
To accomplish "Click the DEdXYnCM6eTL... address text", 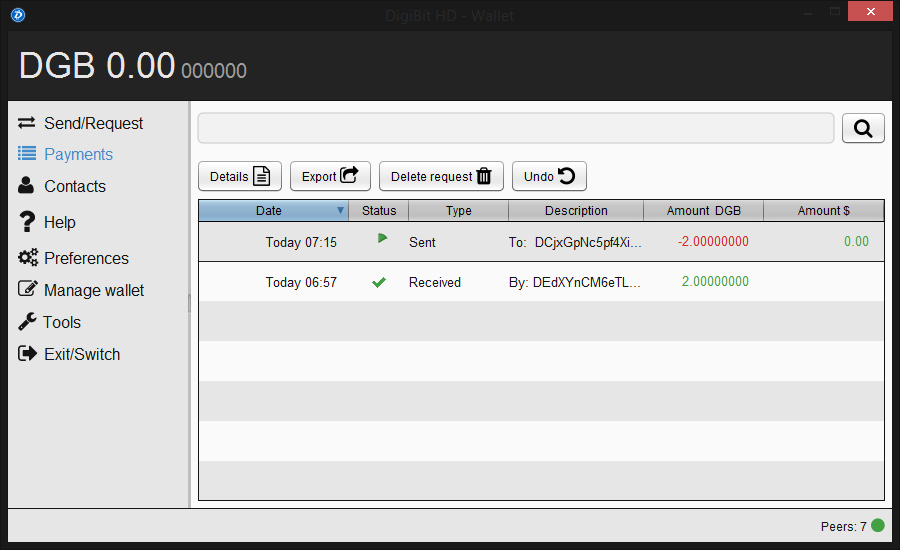I will pos(587,282).
